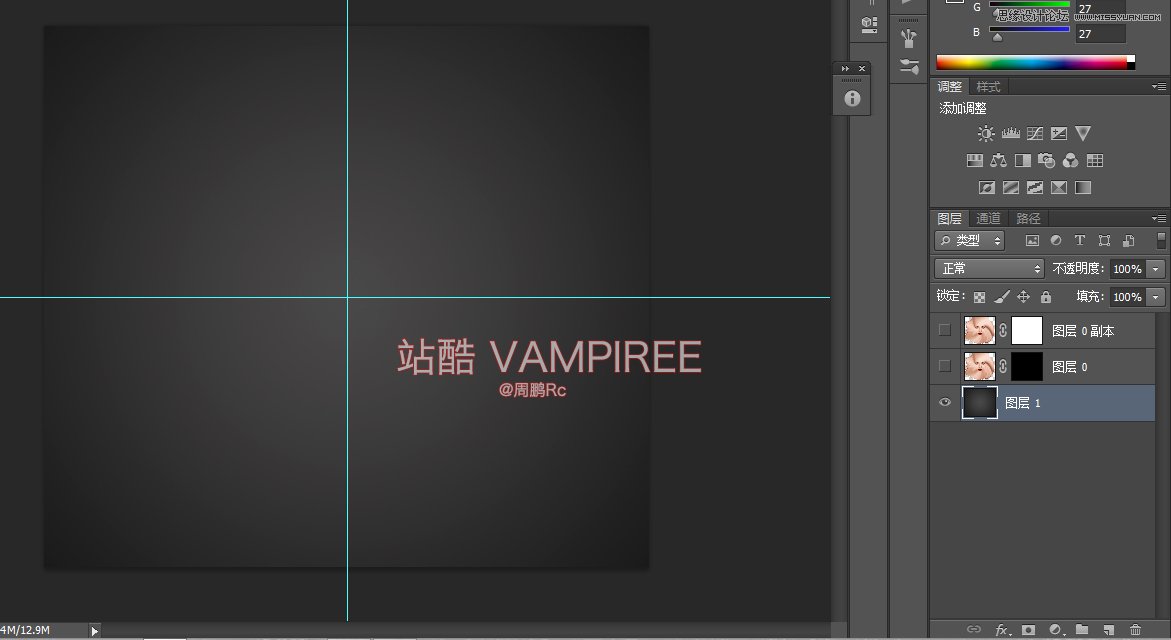1171x640 pixels.
Task: Open the Adjustments panel flyout menu
Action: click(x=1159, y=87)
